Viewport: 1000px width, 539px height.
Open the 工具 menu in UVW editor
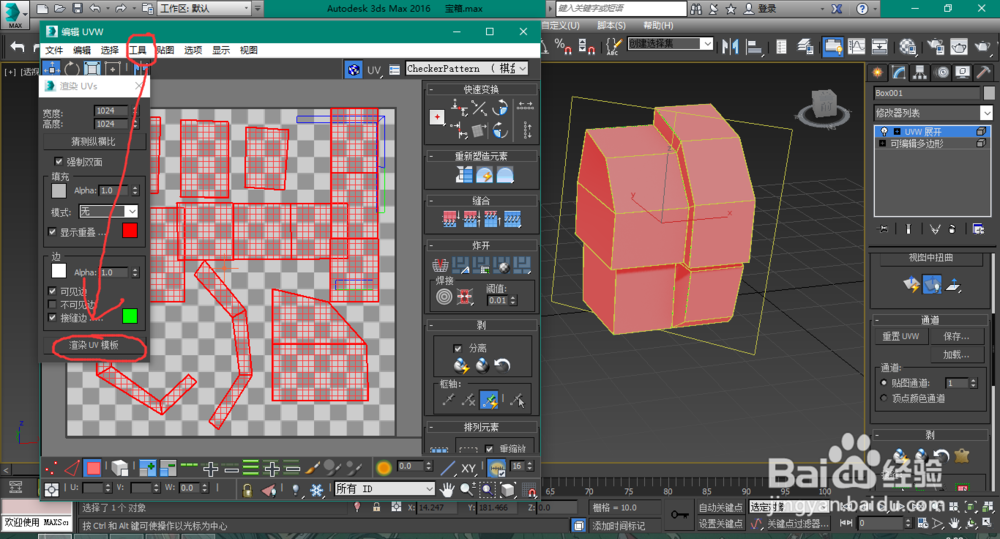pyautogui.click(x=138, y=50)
